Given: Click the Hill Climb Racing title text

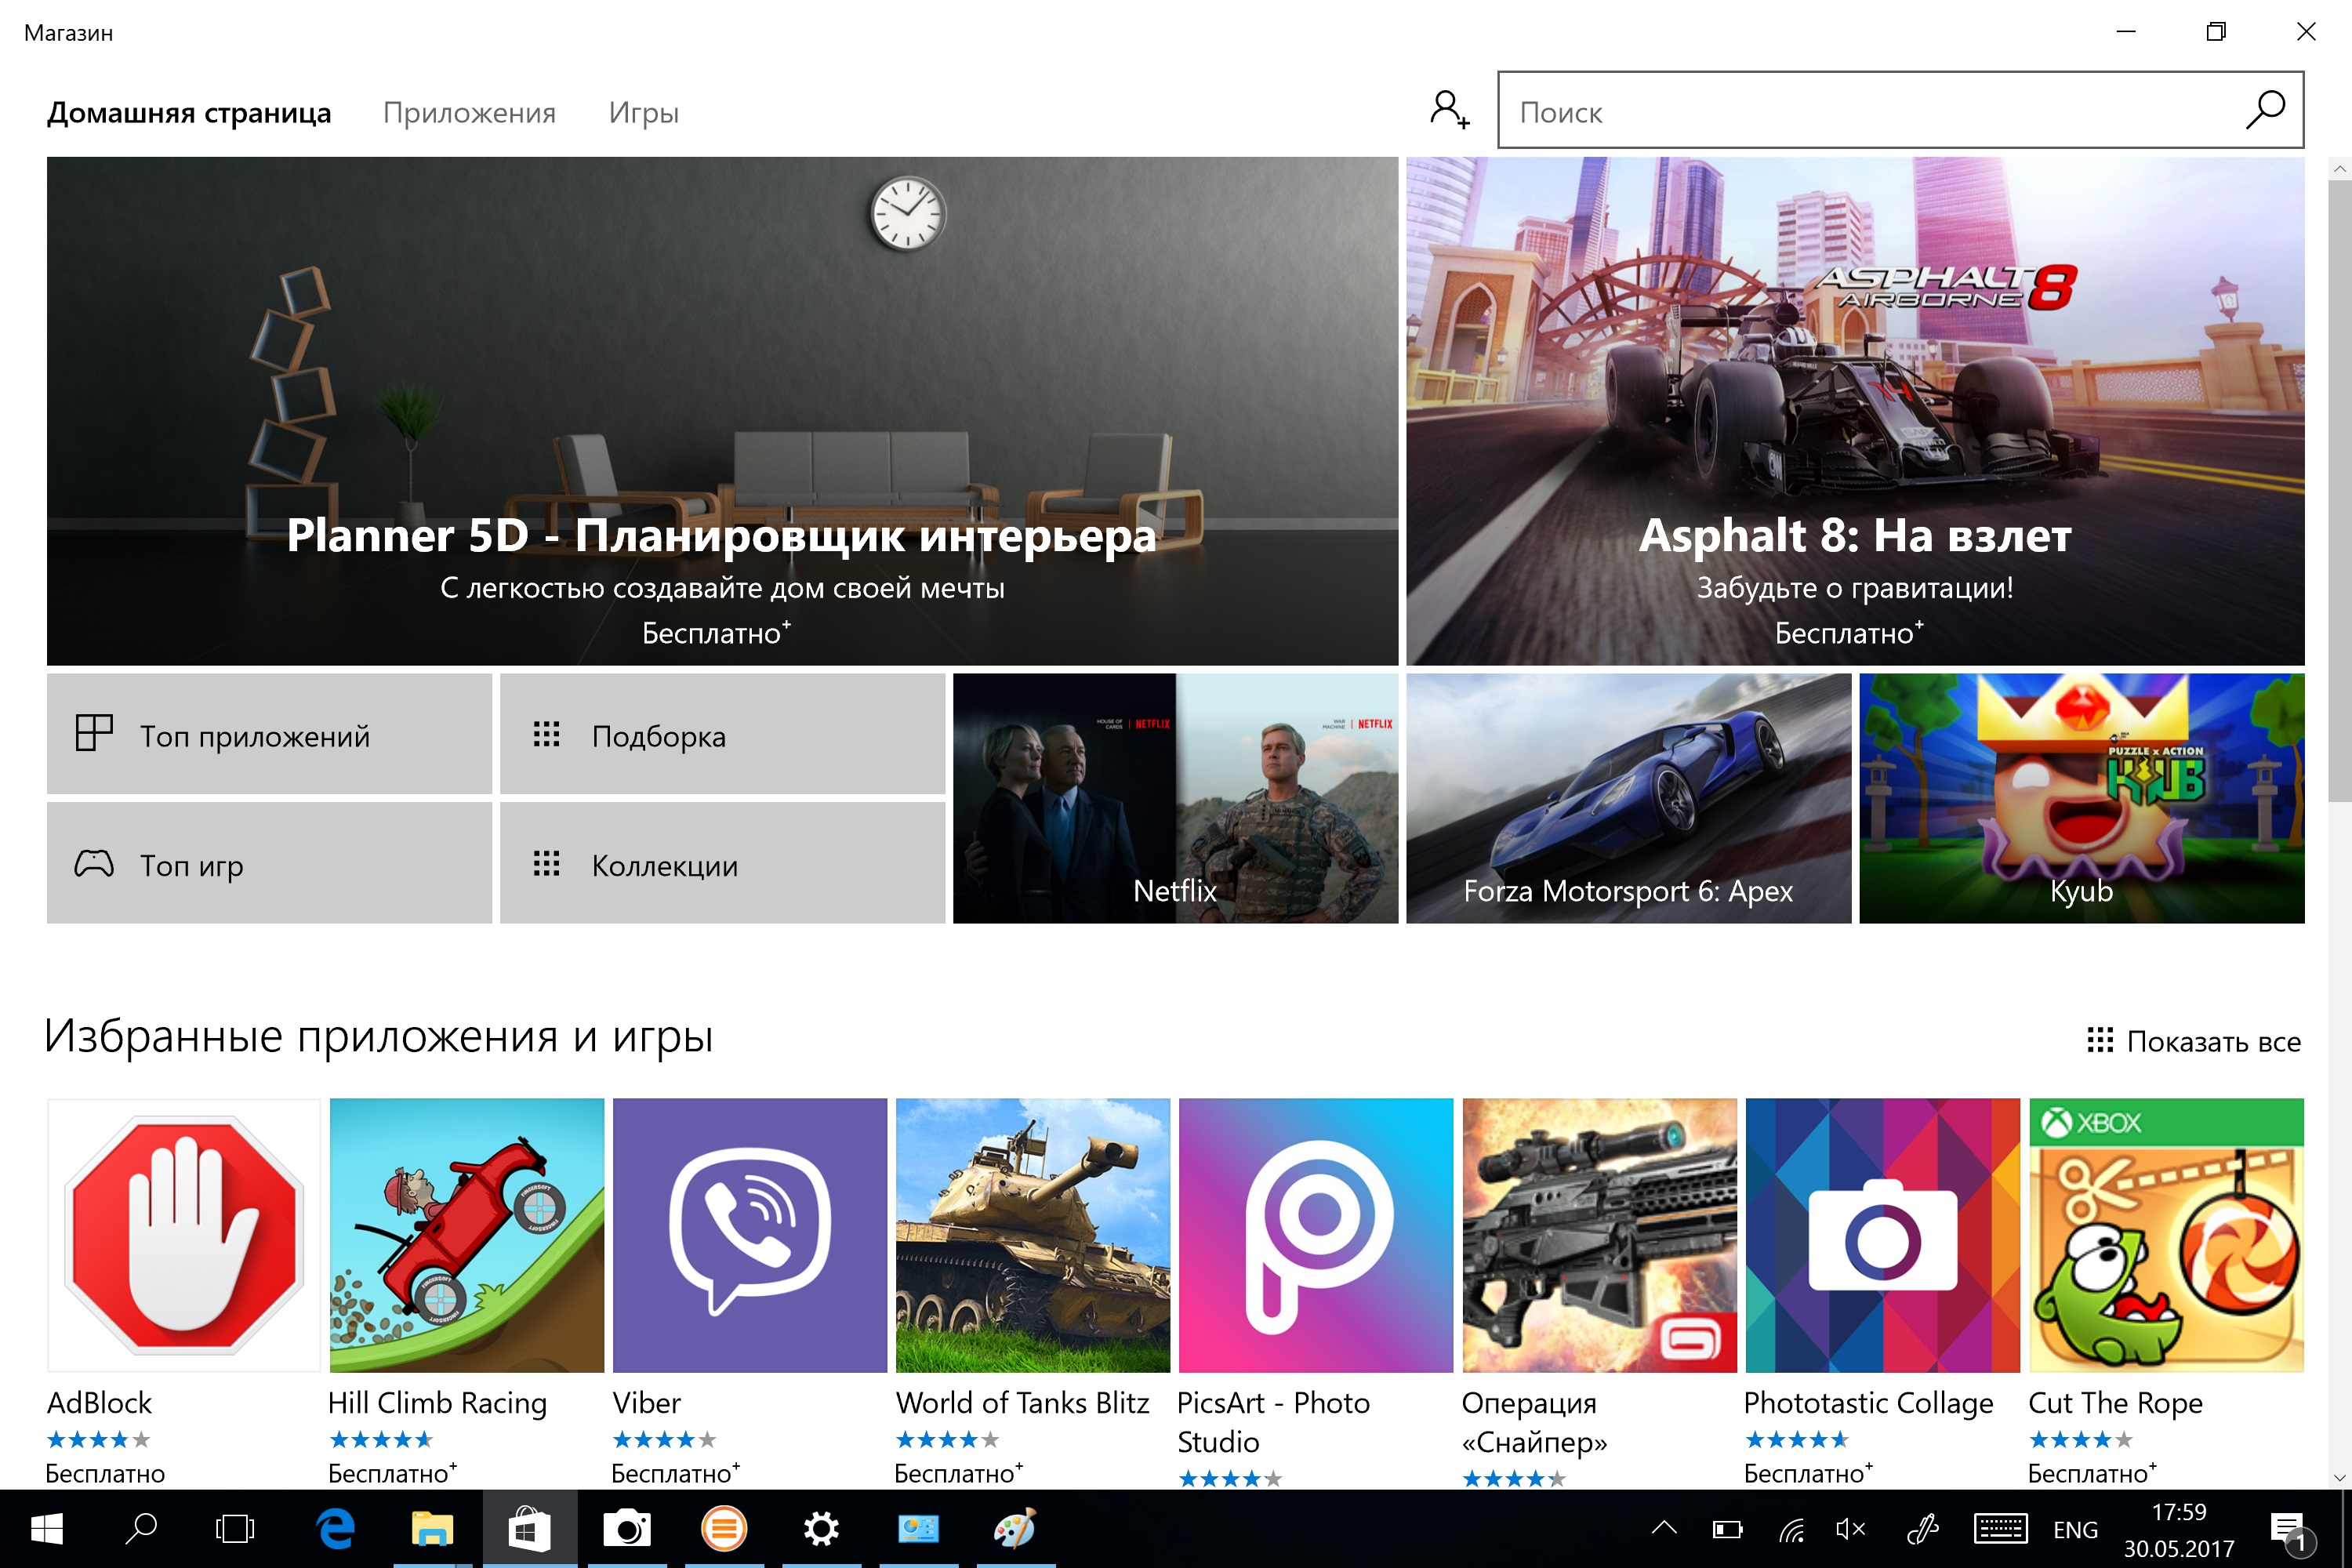Looking at the screenshot, I should [x=437, y=1404].
